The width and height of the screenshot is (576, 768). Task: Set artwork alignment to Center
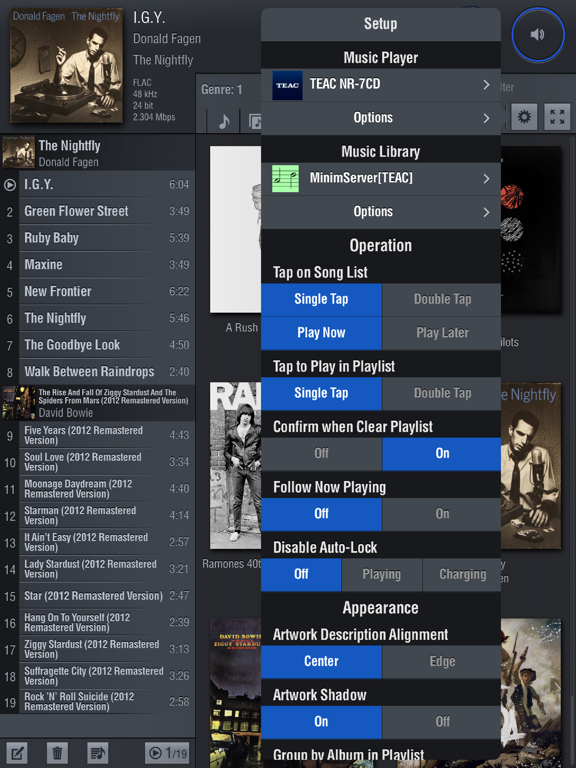[321, 661]
